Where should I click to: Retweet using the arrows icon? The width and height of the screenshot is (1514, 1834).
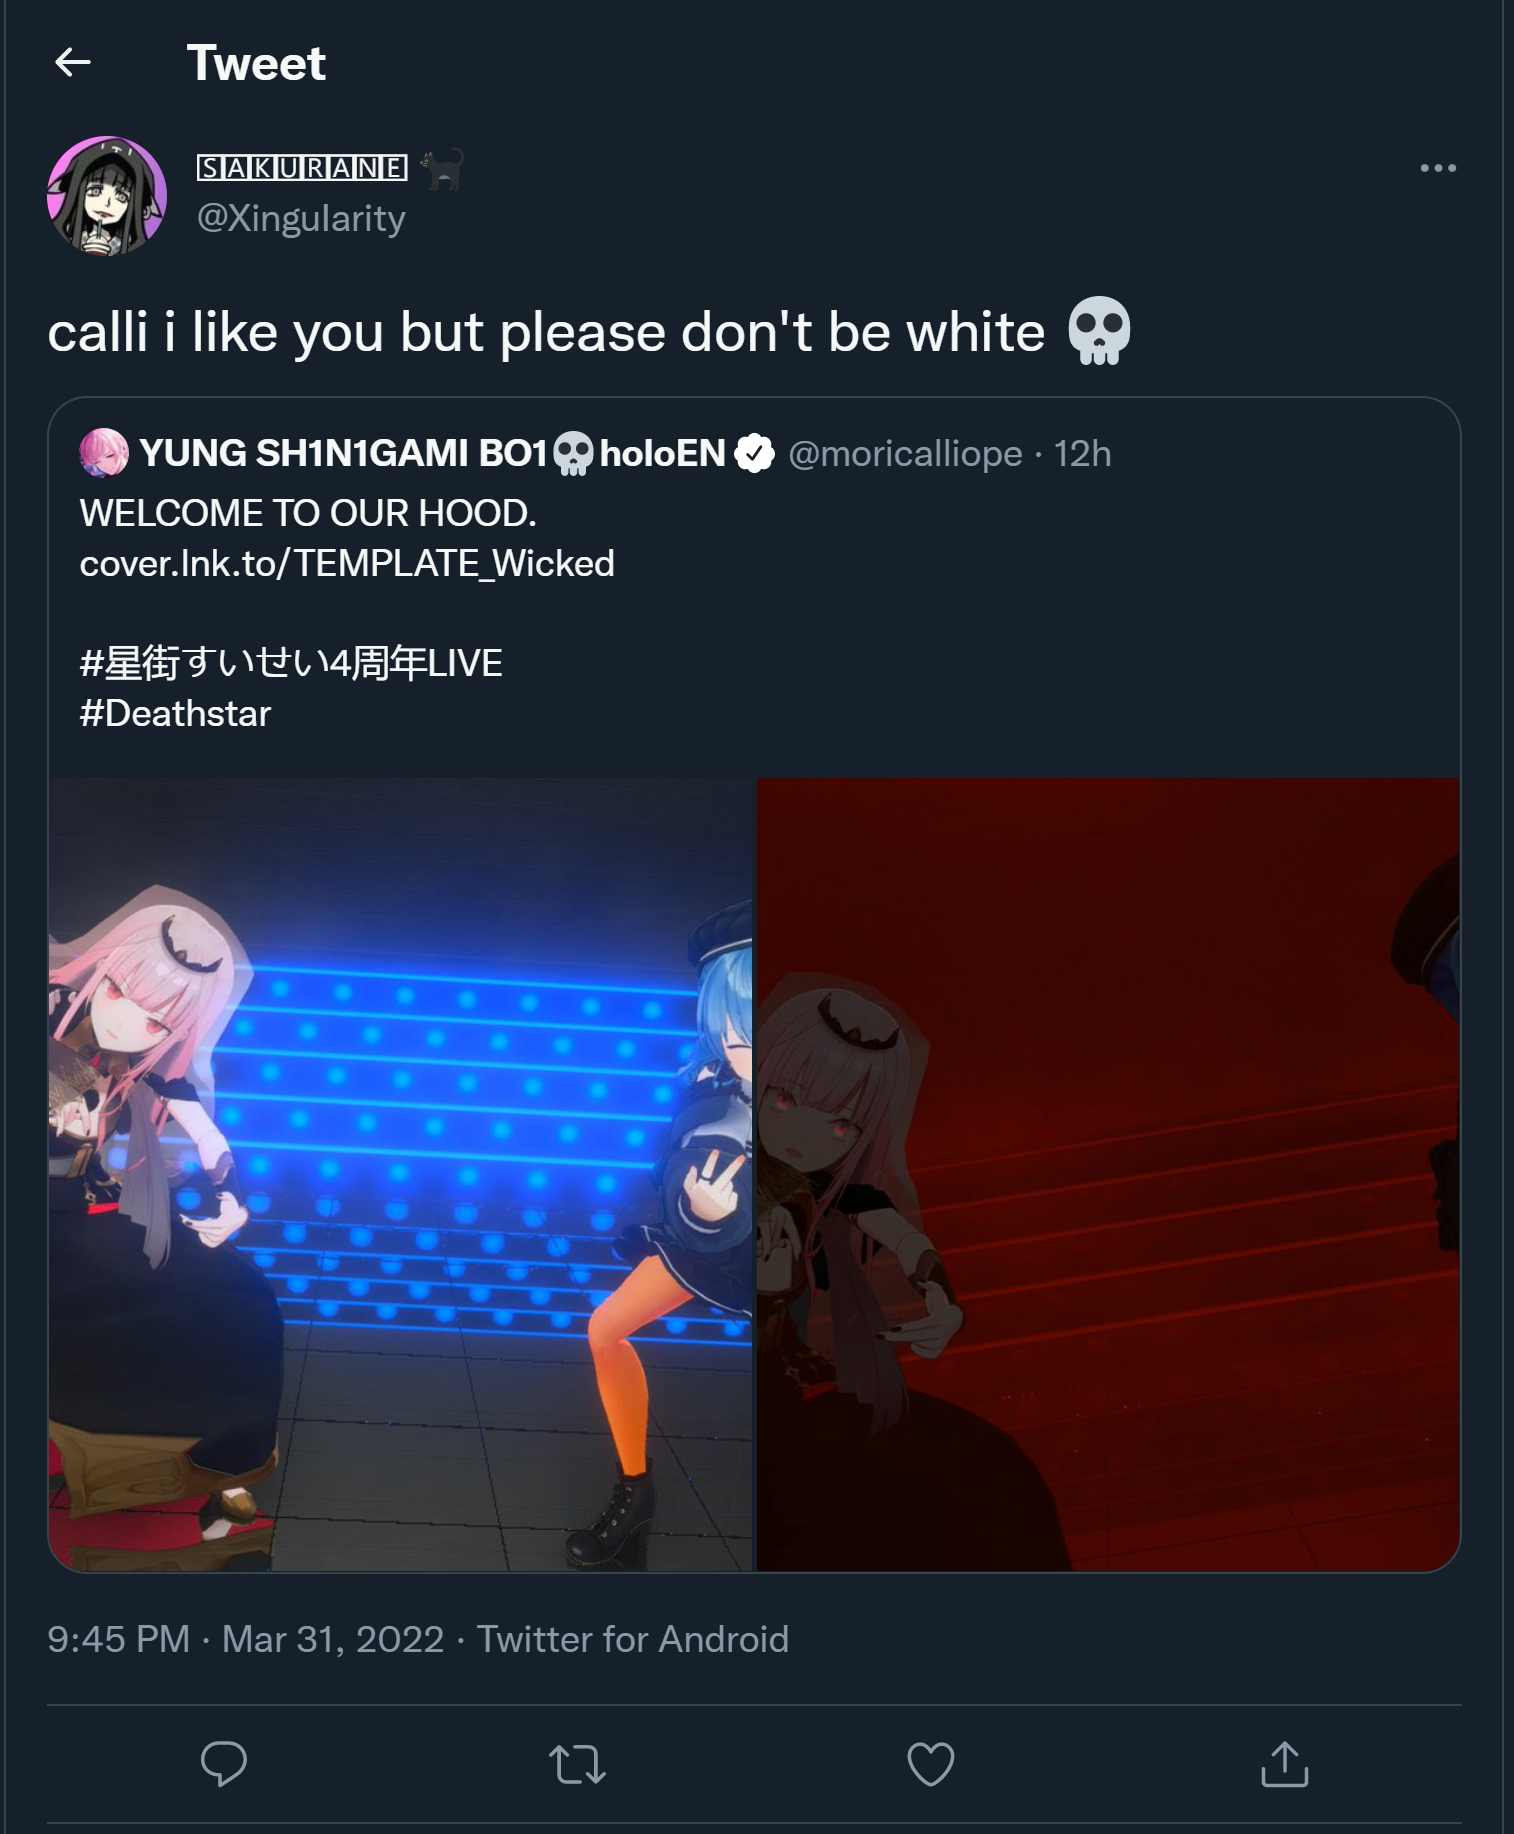point(577,1764)
